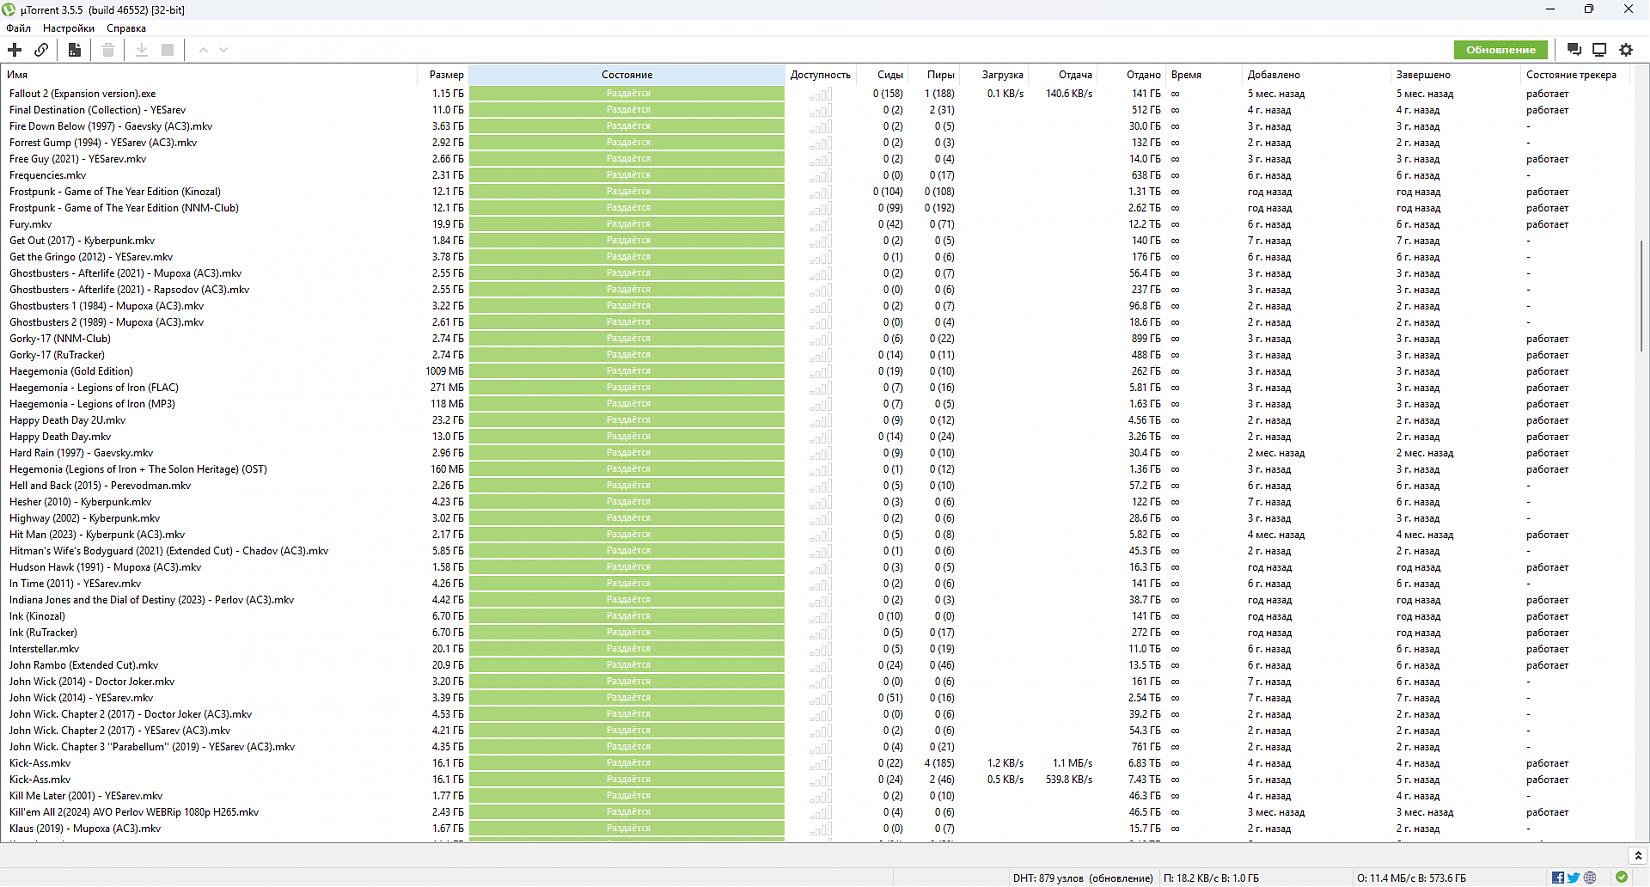Open preferences via the gear icon
Screen dimensions: 1650x887
(1626, 50)
